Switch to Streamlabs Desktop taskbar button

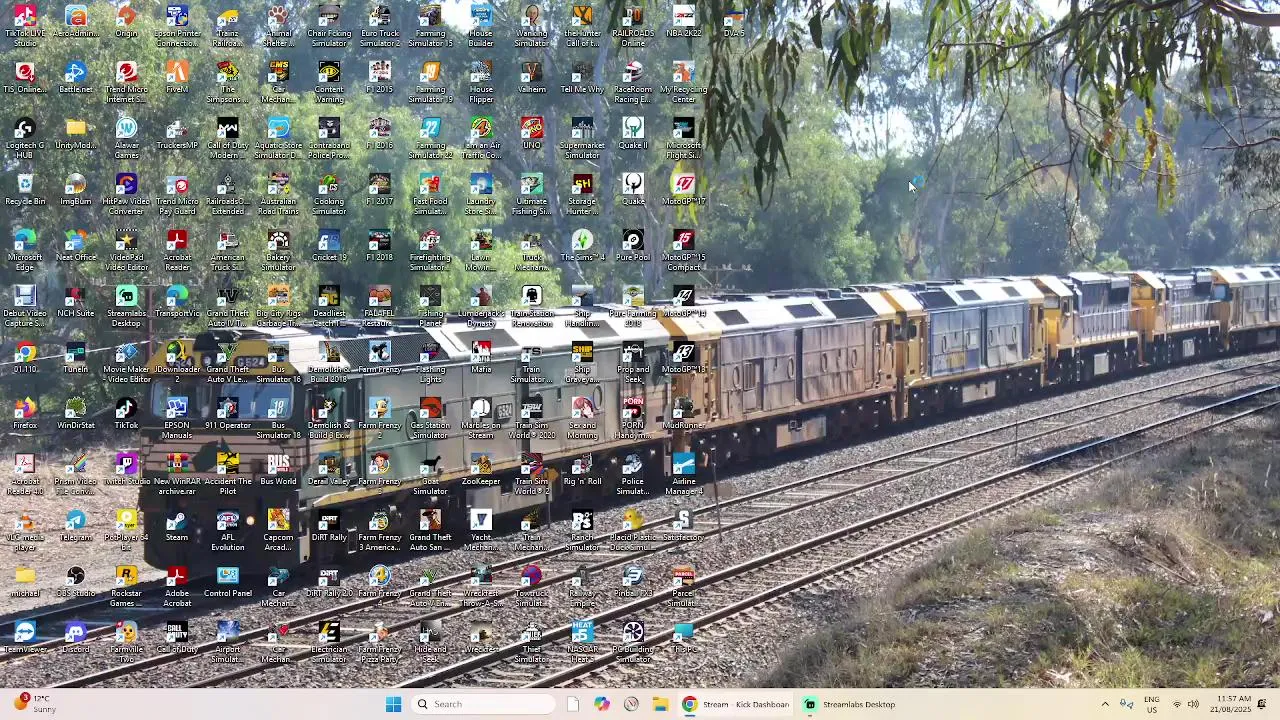tap(850, 704)
